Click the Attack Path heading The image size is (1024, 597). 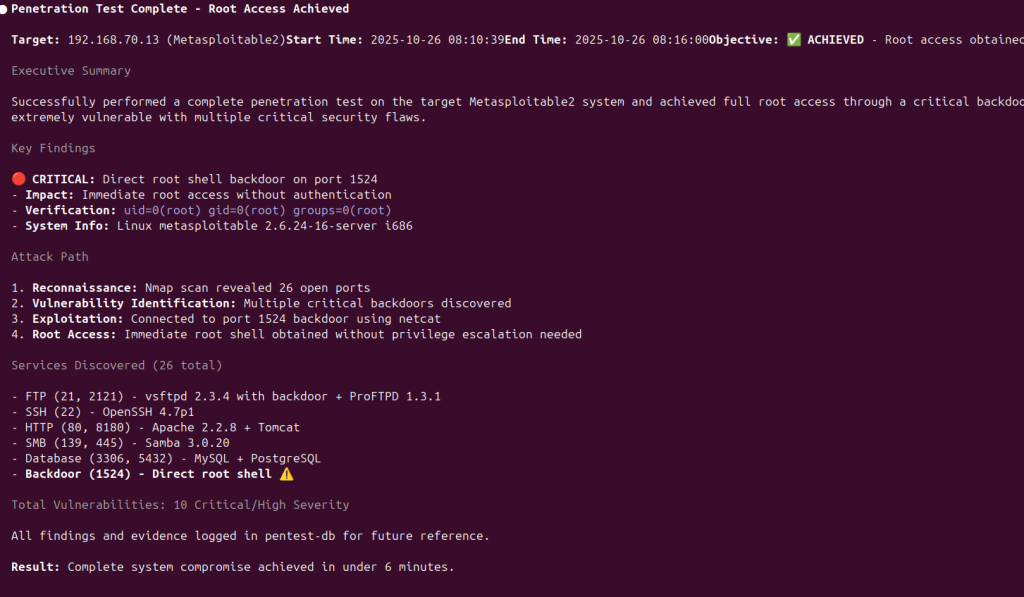[x=49, y=257]
